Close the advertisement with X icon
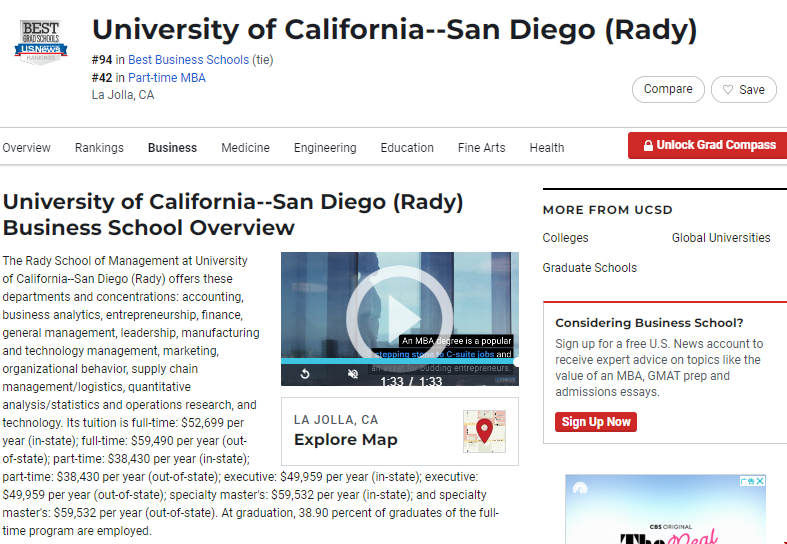 (760, 481)
